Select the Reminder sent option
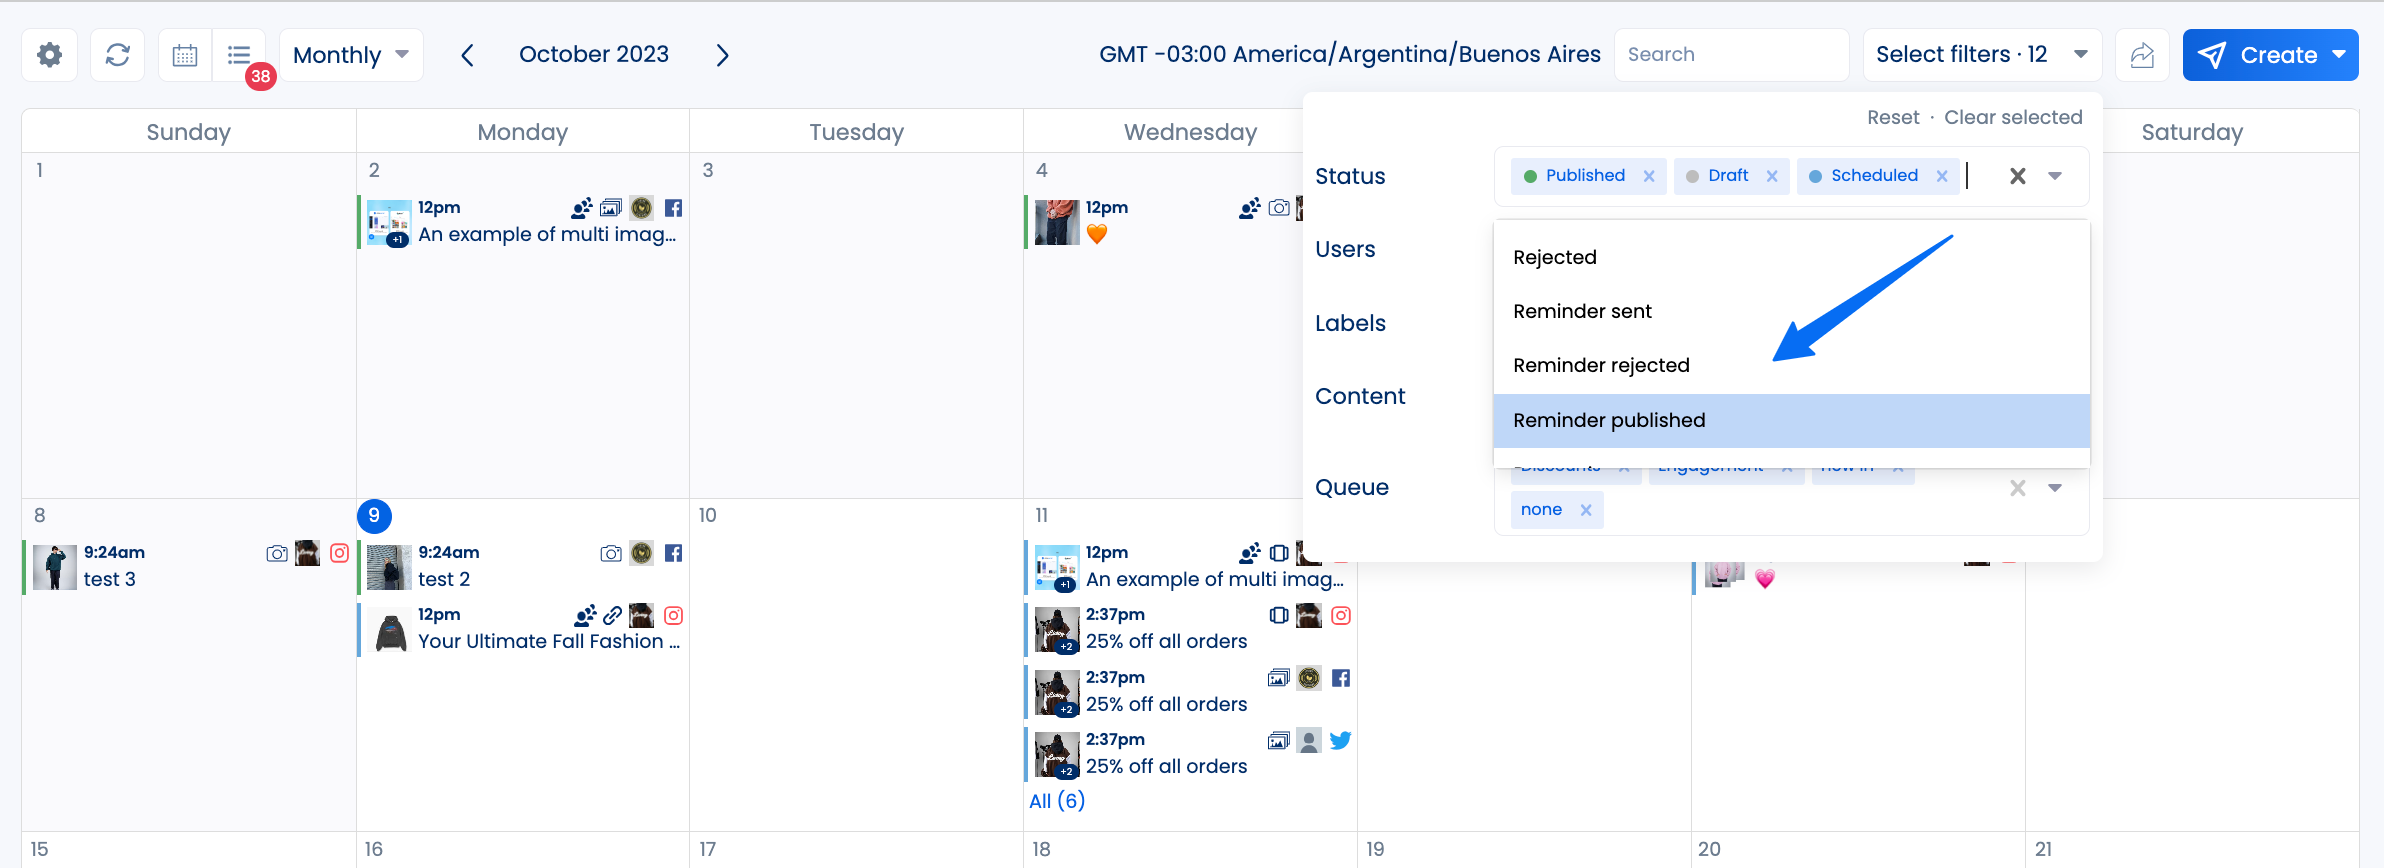Image resolution: width=2384 pixels, height=868 pixels. click(1792, 311)
